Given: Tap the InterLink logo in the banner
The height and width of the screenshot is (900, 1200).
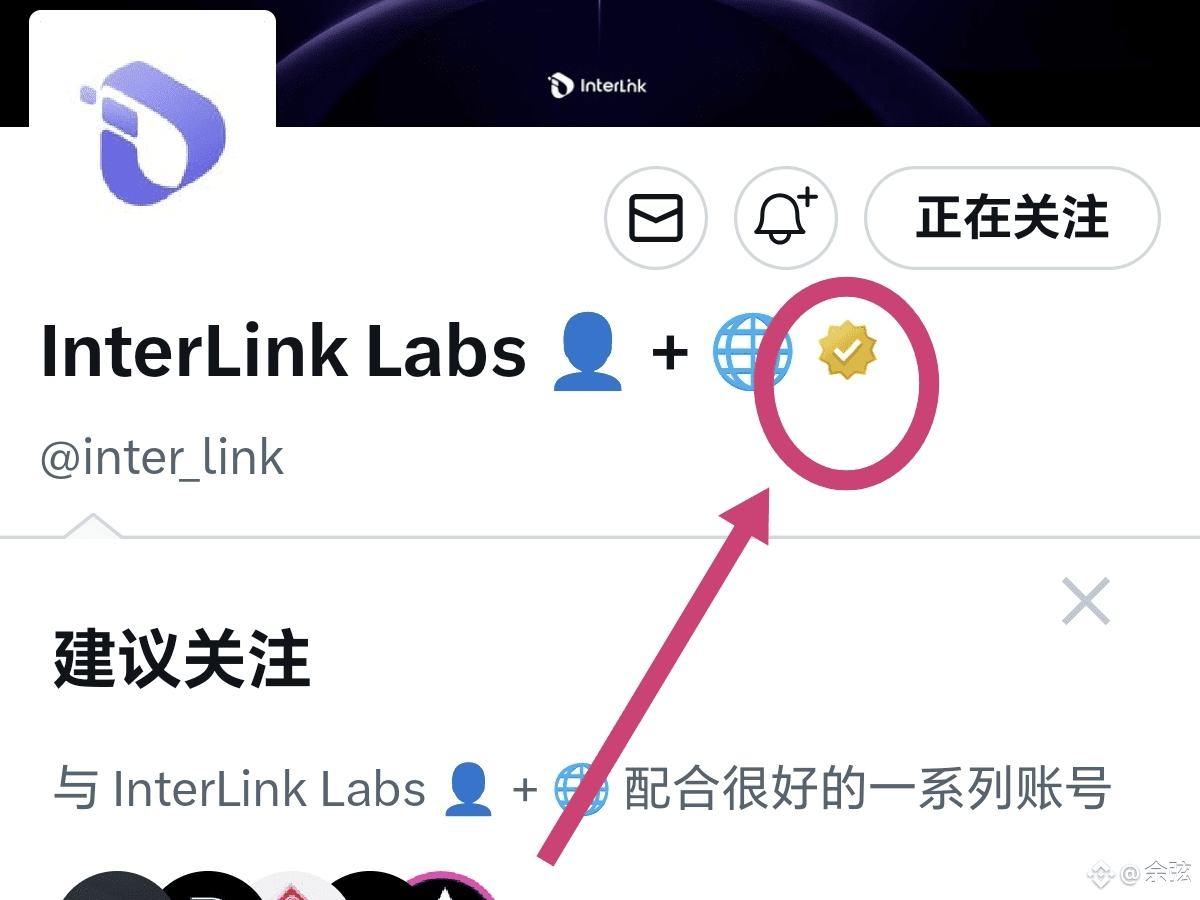Looking at the screenshot, I should tap(598, 86).
